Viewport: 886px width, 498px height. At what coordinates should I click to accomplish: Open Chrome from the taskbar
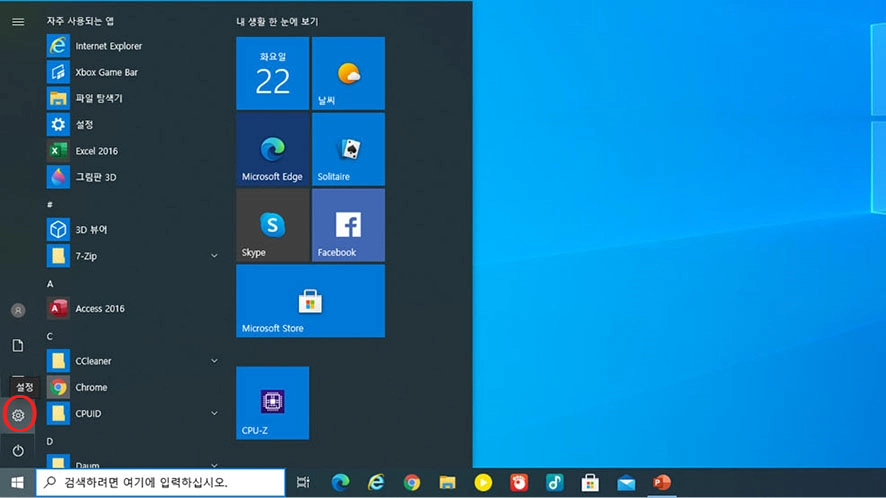(411, 483)
